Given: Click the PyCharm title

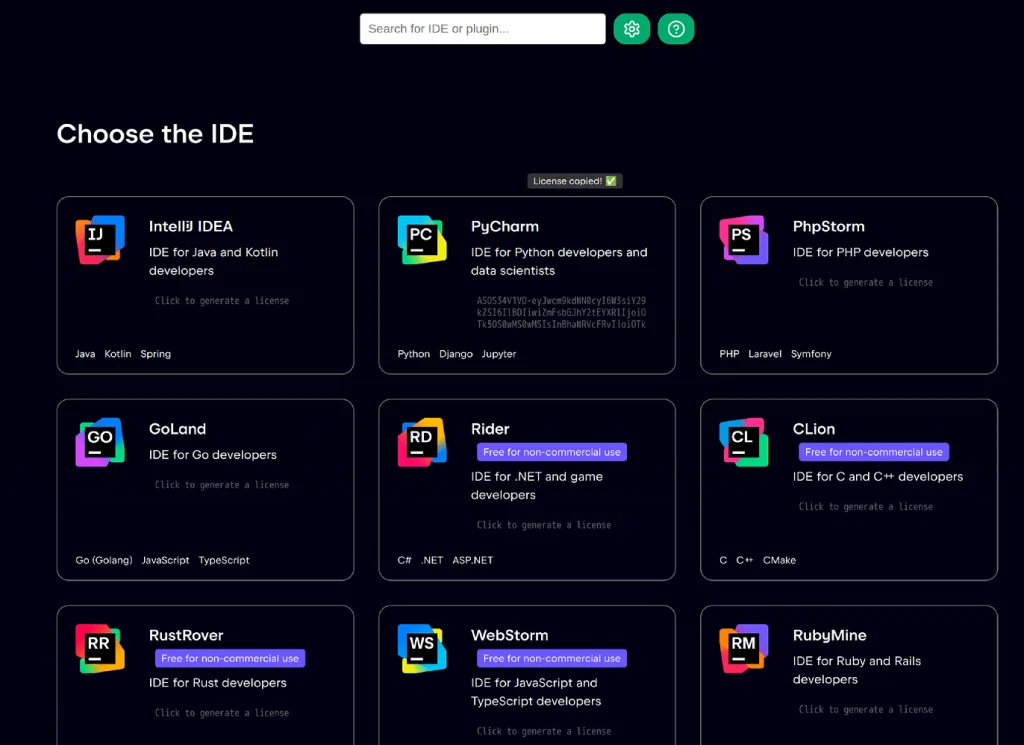Looking at the screenshot, I should tap(505, 227).
